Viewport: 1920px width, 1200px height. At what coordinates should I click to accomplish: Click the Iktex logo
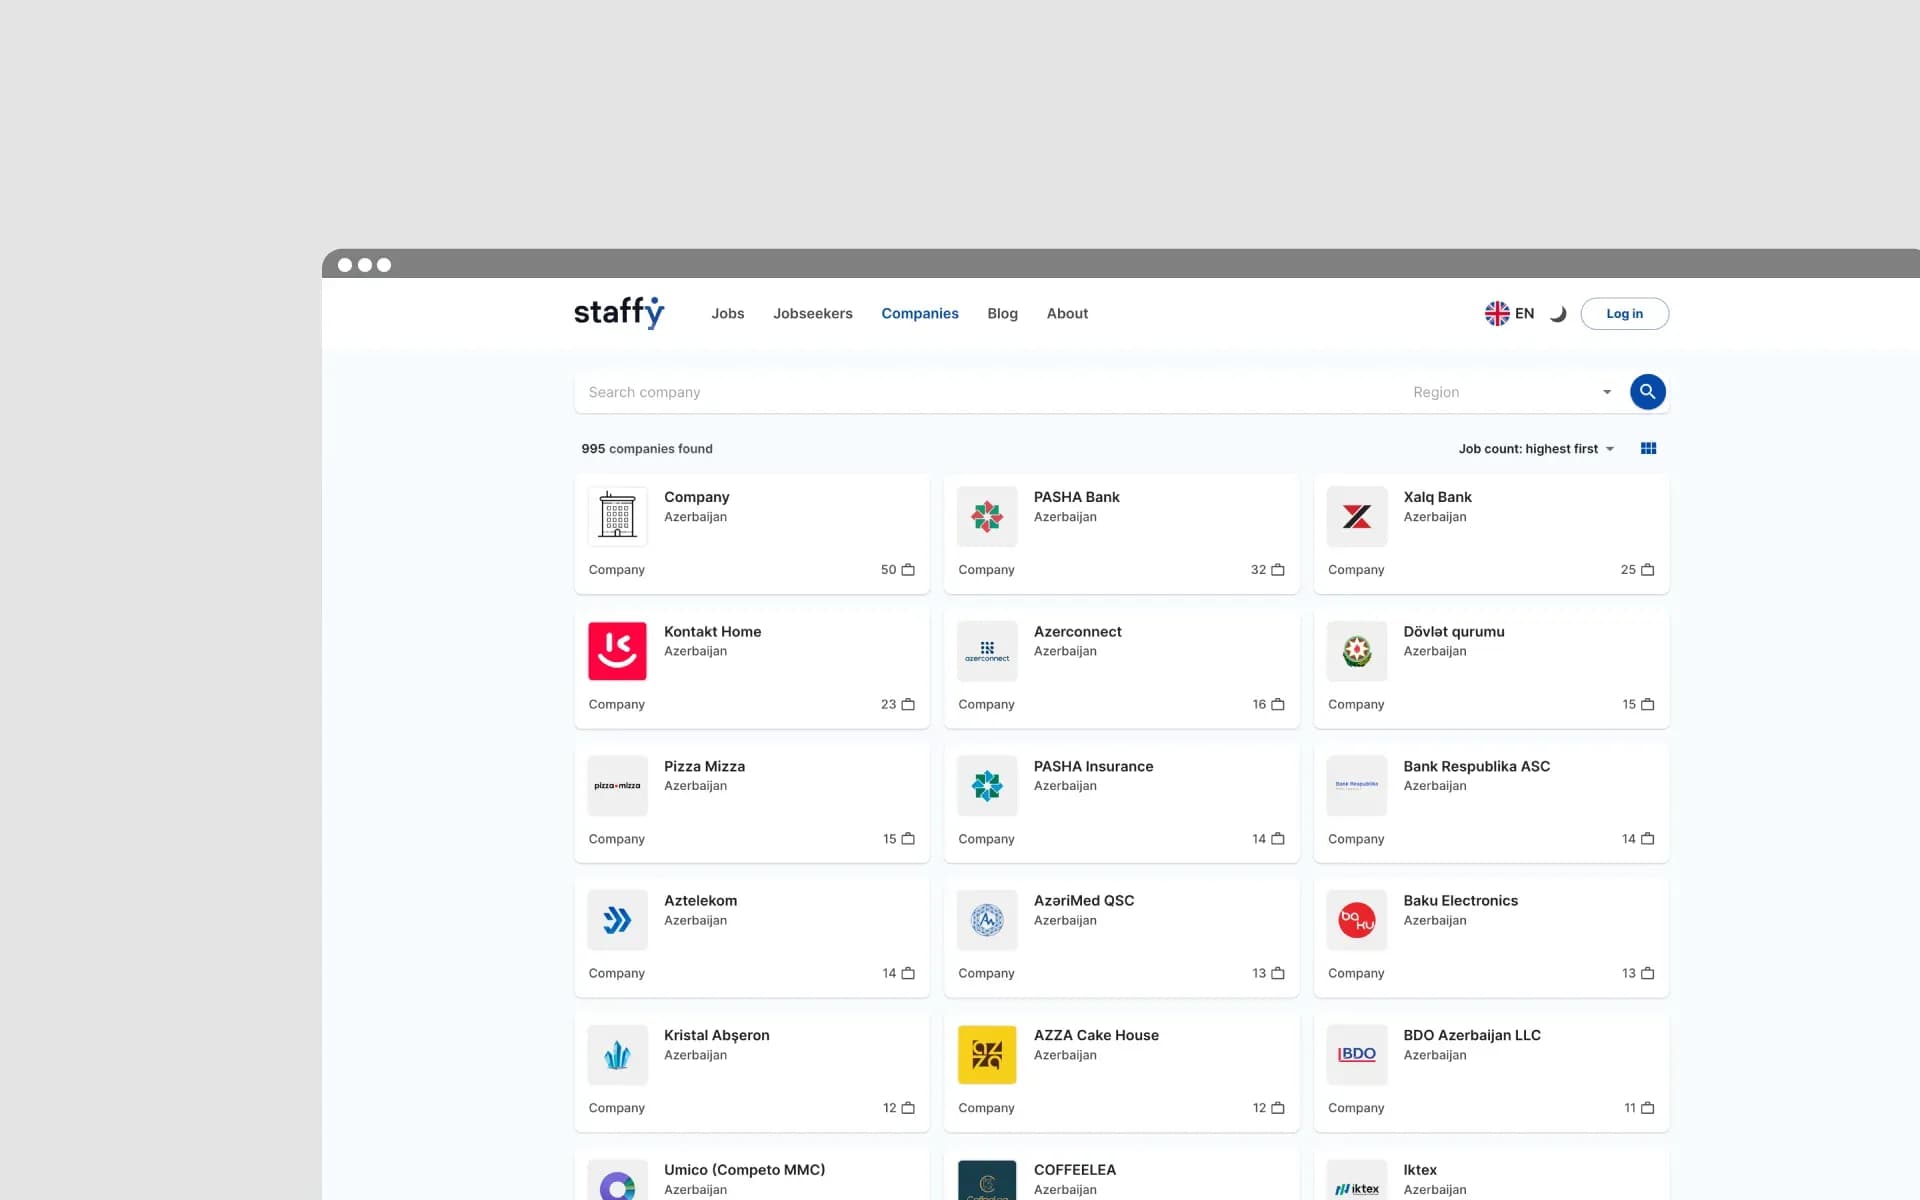tap(1357, 1181)
